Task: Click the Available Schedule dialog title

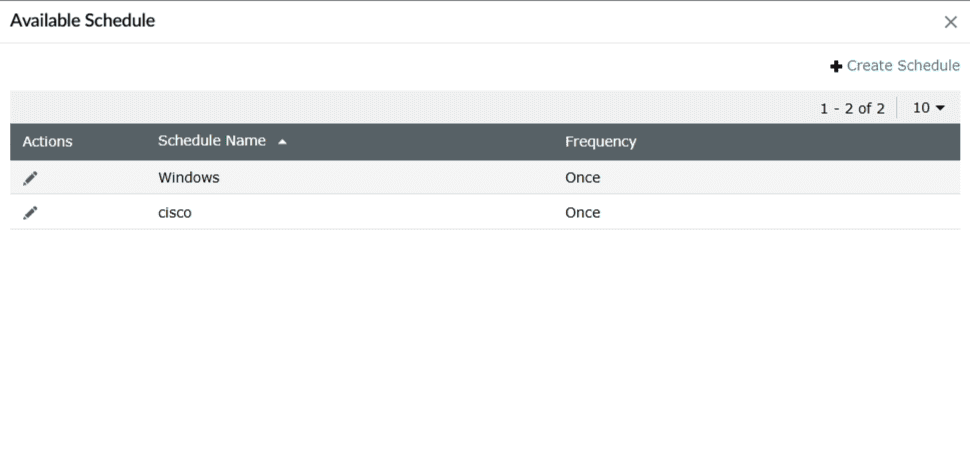Action: coord(82,20)
